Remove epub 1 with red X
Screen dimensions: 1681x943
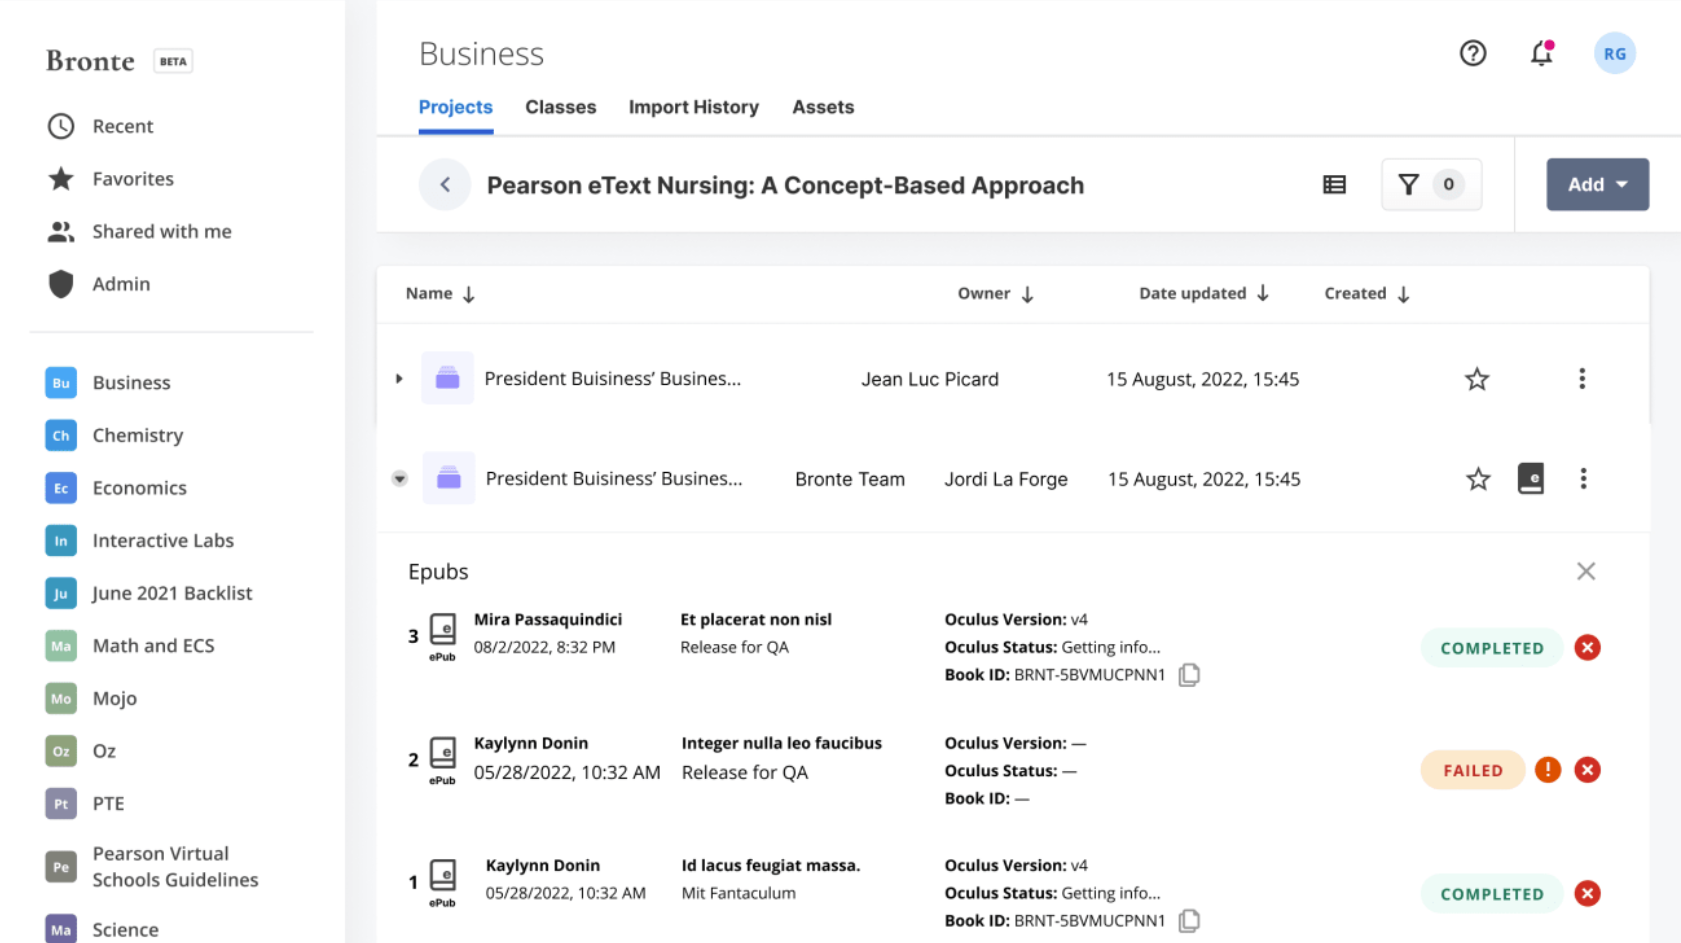point(1587,894)
